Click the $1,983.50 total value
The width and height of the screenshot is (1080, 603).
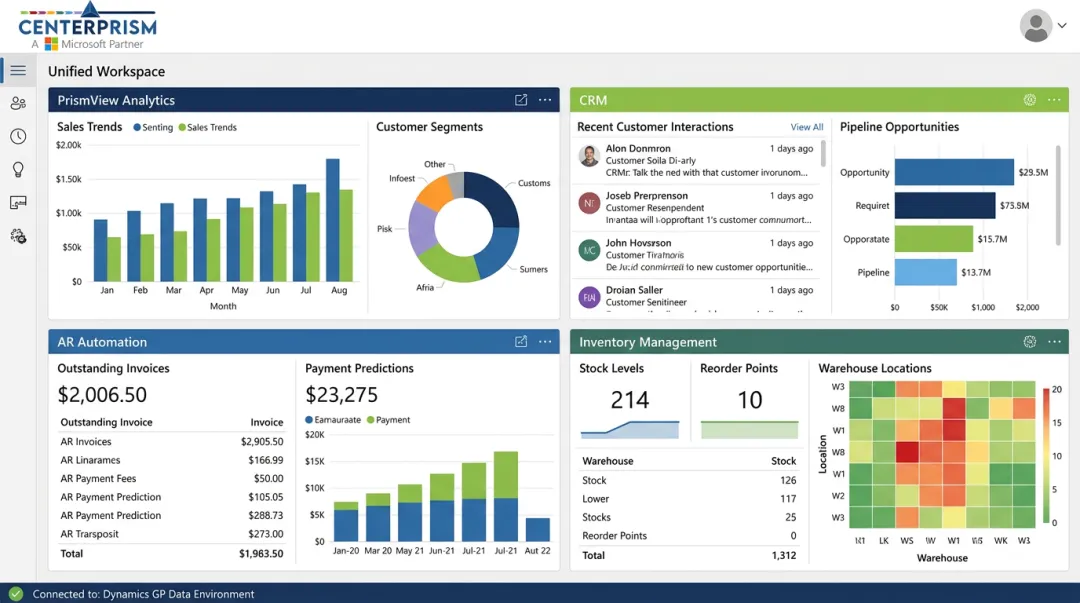(x=261, y=553)
